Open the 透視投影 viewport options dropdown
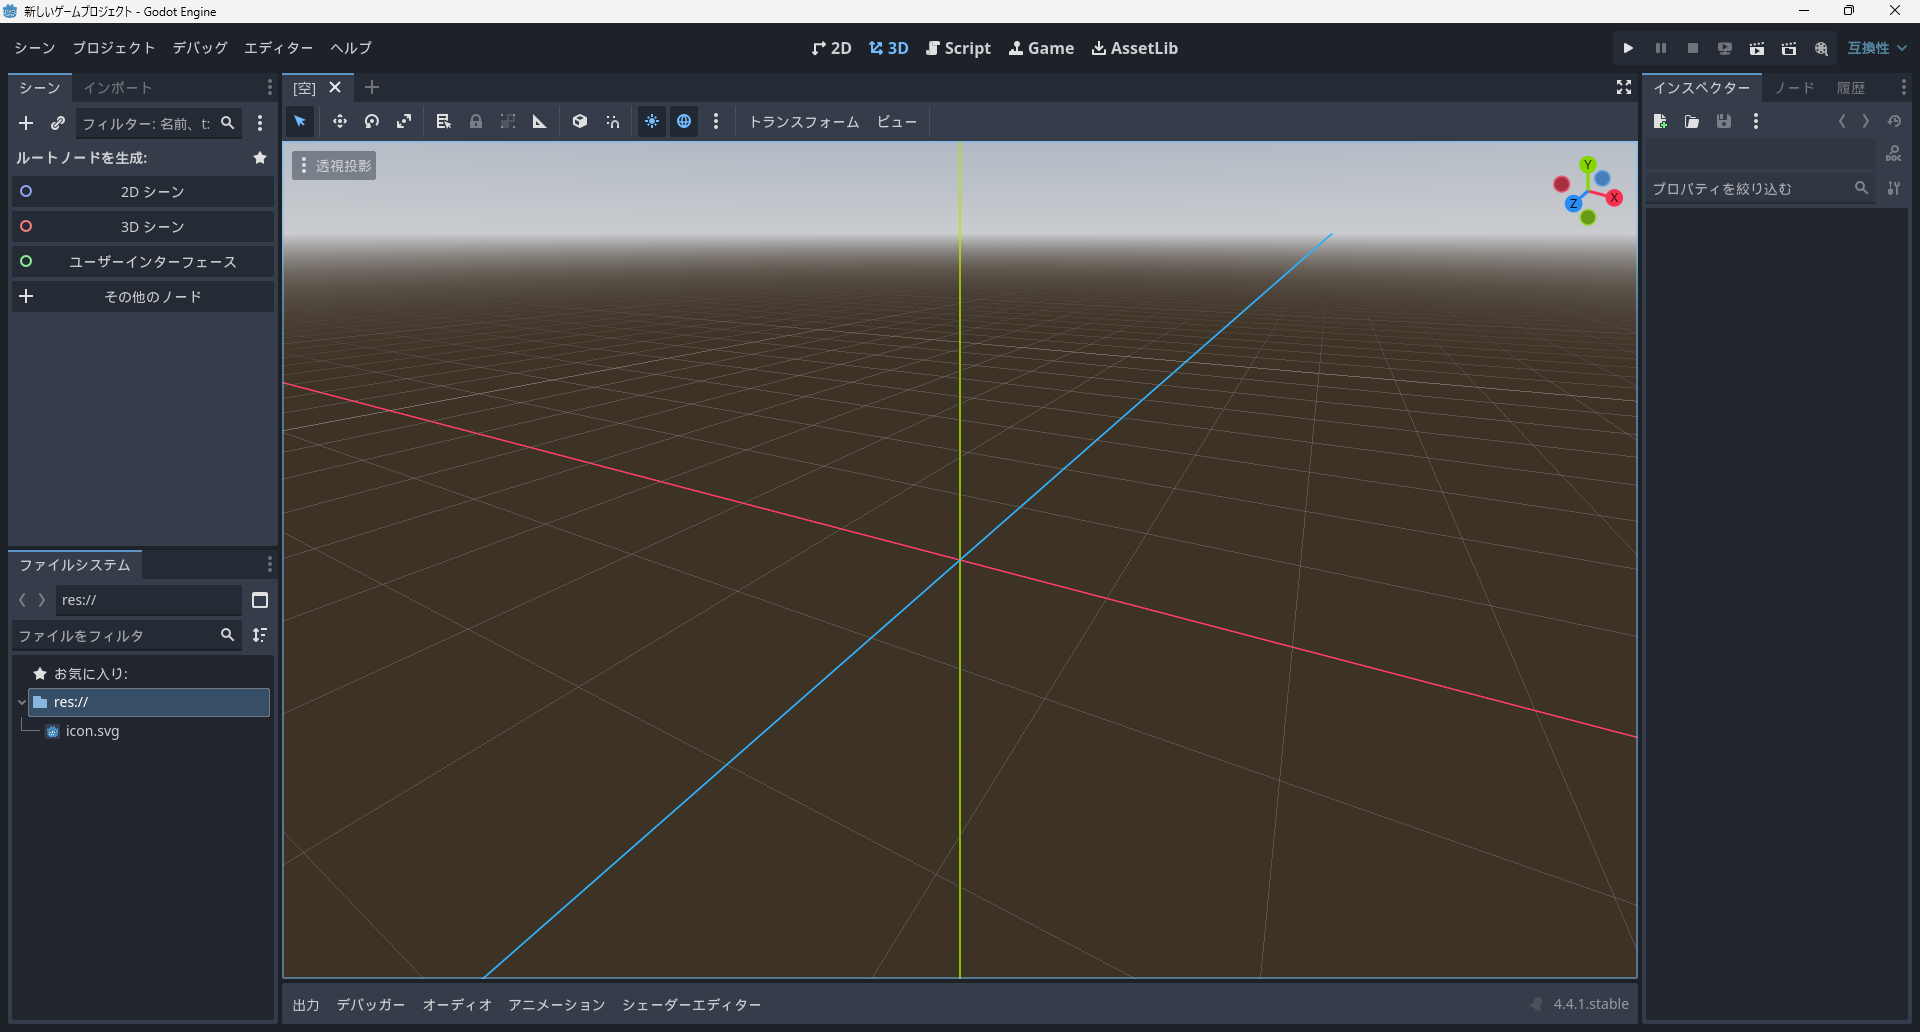Viewport: 1920px width, 1032px height. tap(334, 166)
